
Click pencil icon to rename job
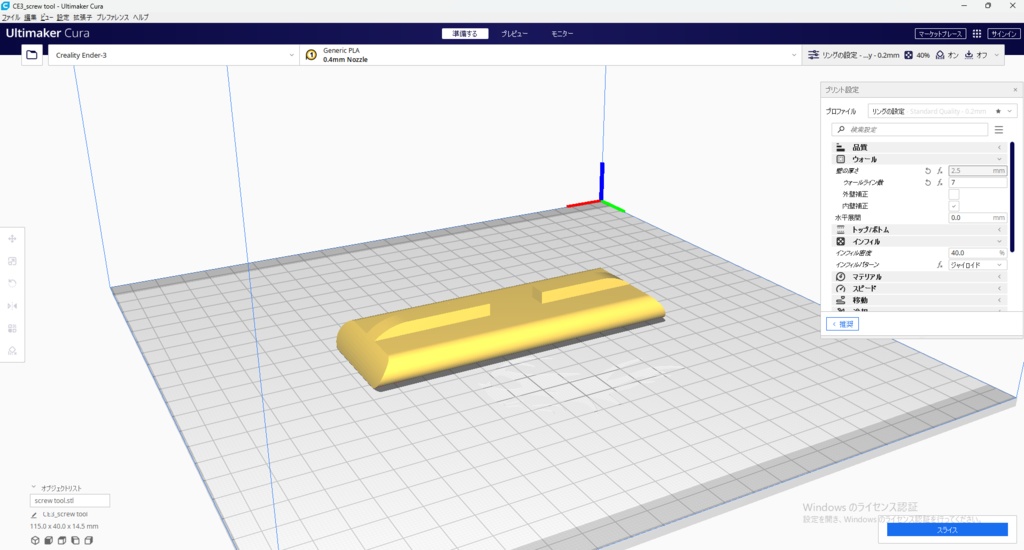point(34,515)
